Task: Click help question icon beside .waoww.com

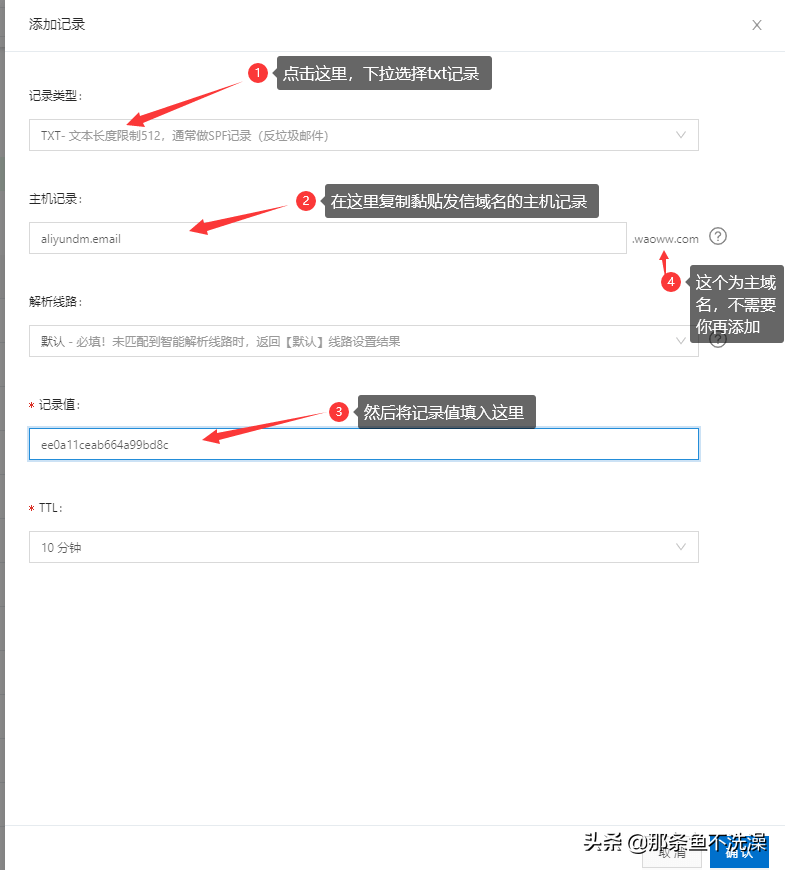Action: coord(718,236)
